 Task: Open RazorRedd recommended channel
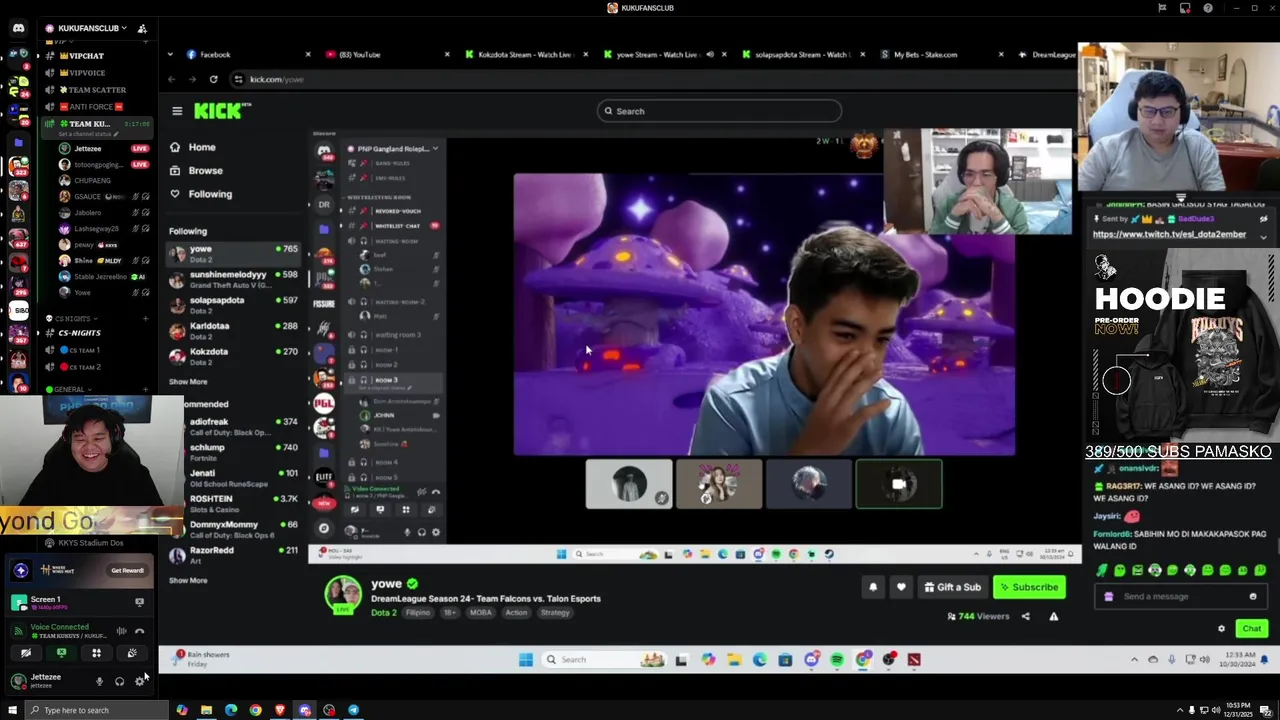(x=234, y=555)
